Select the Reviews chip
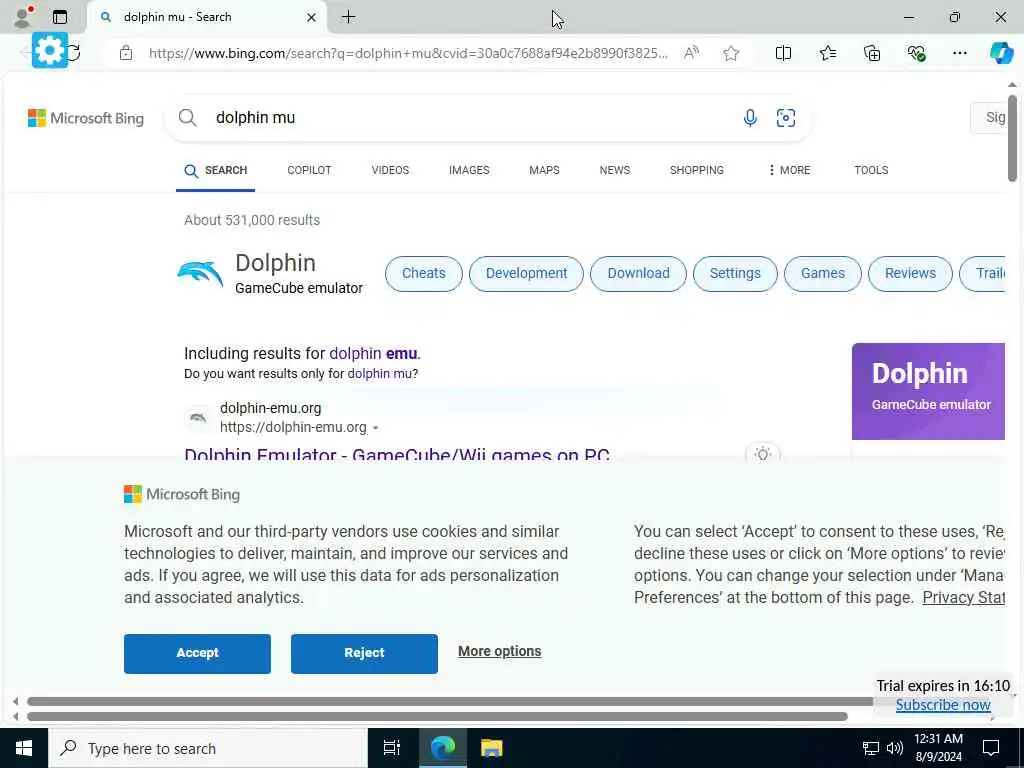This screenshot has width=1024, height=768. (910, 274)
